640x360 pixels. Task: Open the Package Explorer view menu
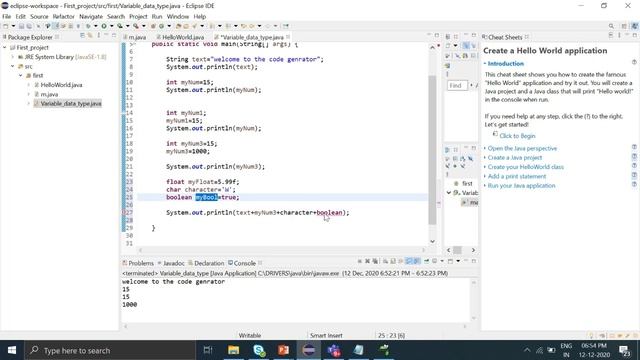[98, 36]
